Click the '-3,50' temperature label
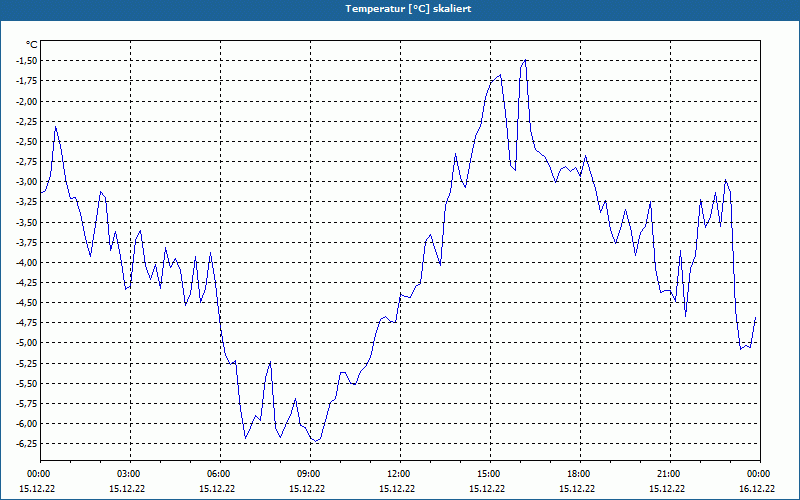 [28, 222]
